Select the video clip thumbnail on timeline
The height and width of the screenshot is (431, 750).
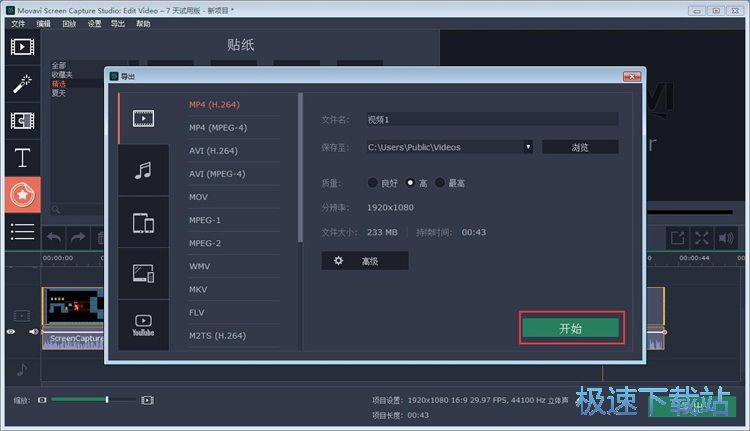(74, 306)
